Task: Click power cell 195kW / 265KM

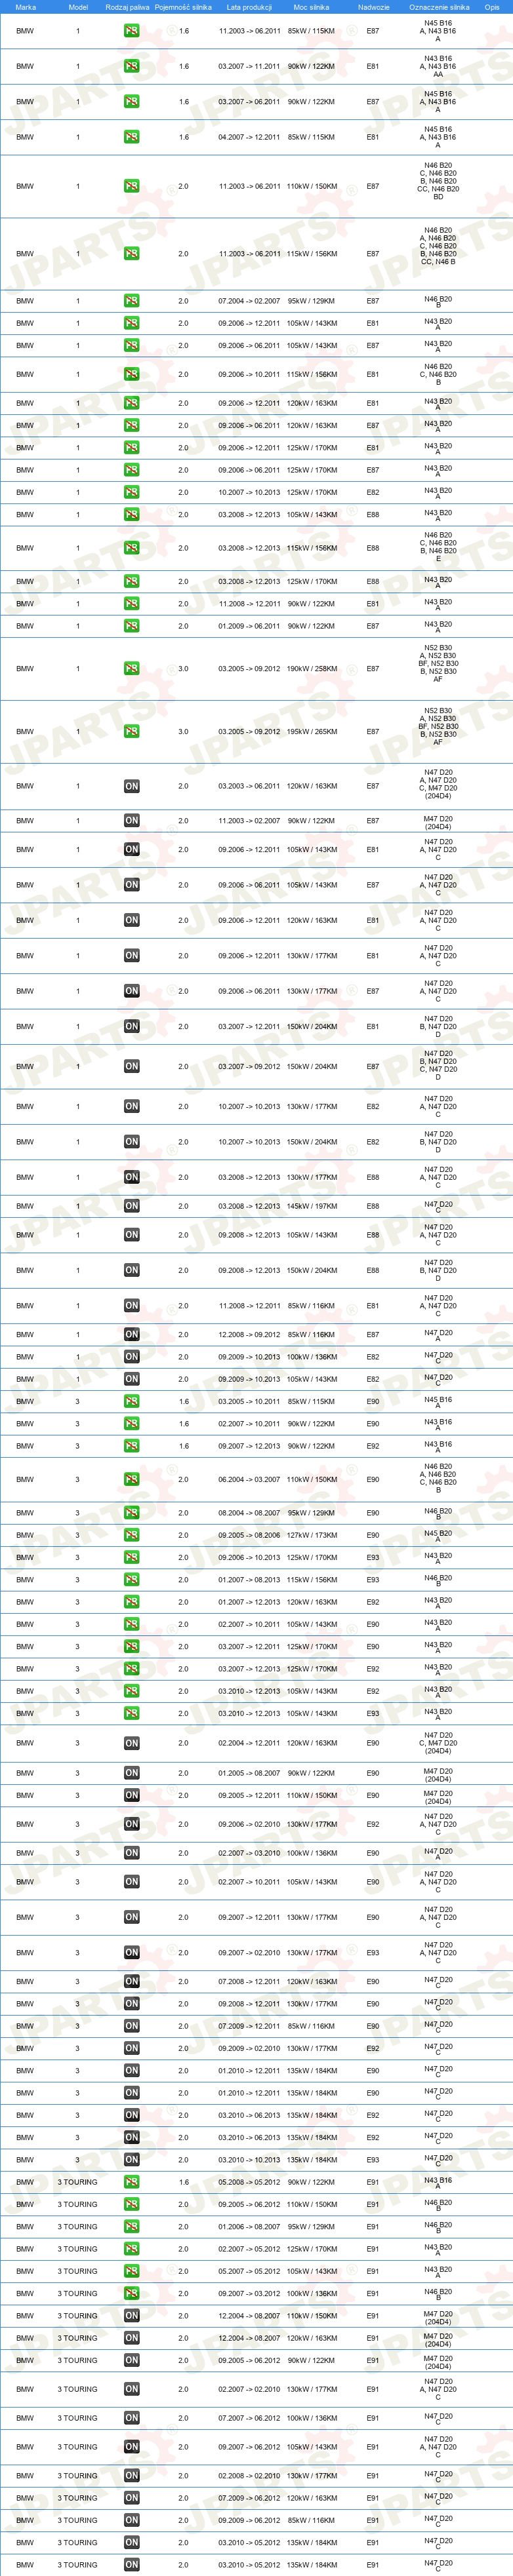Action: click(312, 731)
